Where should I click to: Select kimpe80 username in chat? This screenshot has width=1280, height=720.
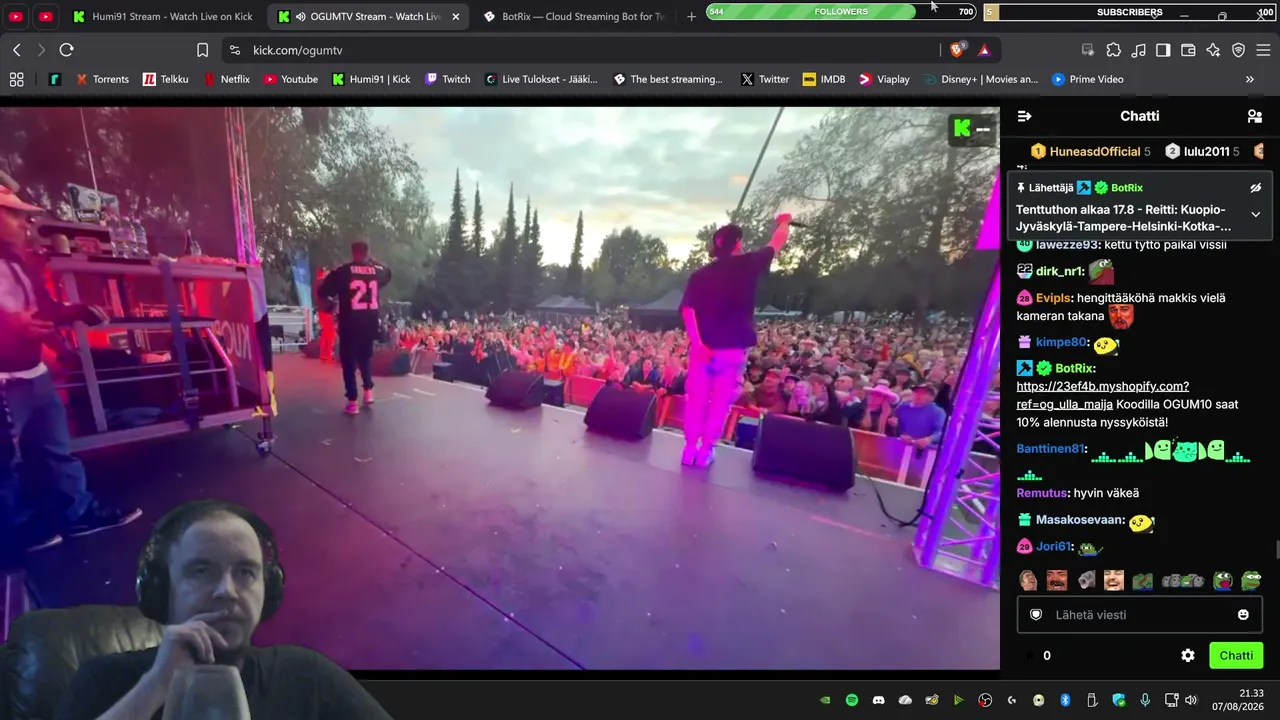1061,342
